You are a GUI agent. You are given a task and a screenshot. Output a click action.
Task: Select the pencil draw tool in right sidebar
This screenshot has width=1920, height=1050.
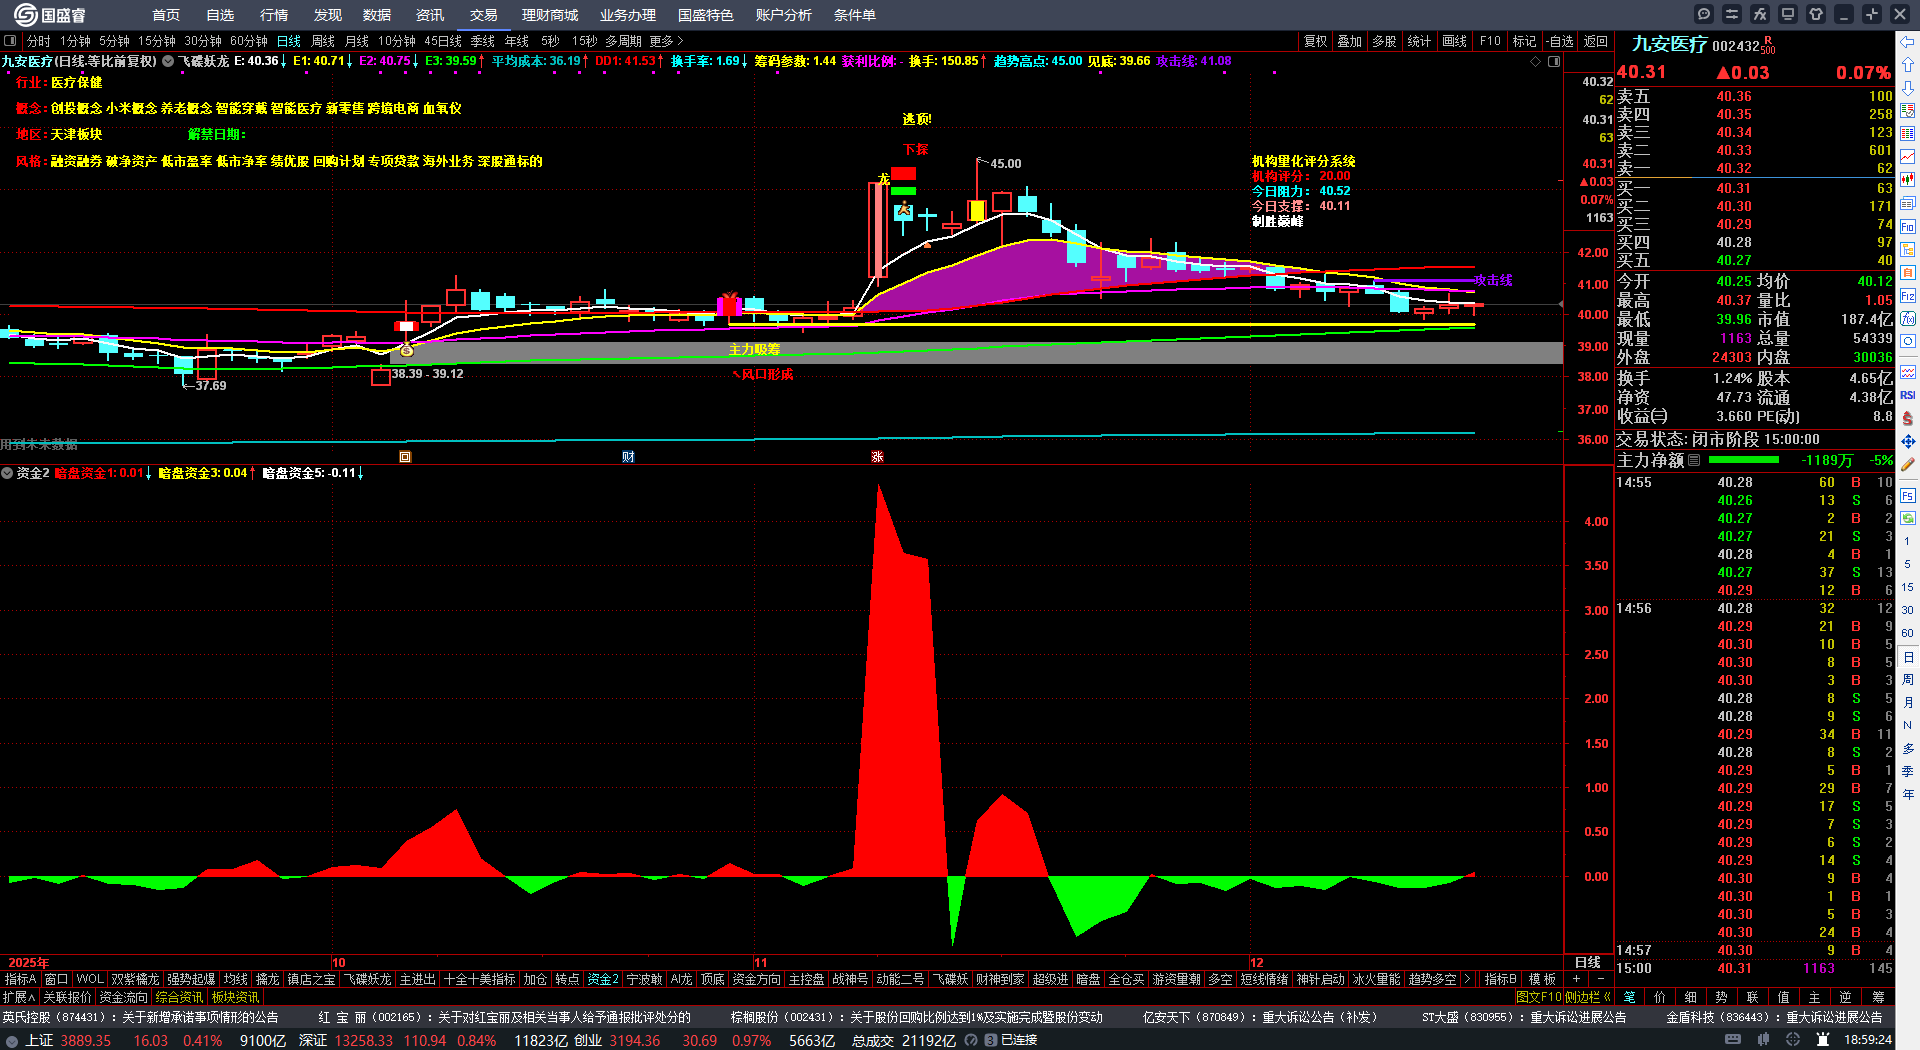pyautogui.click(x=1908, y=465)
